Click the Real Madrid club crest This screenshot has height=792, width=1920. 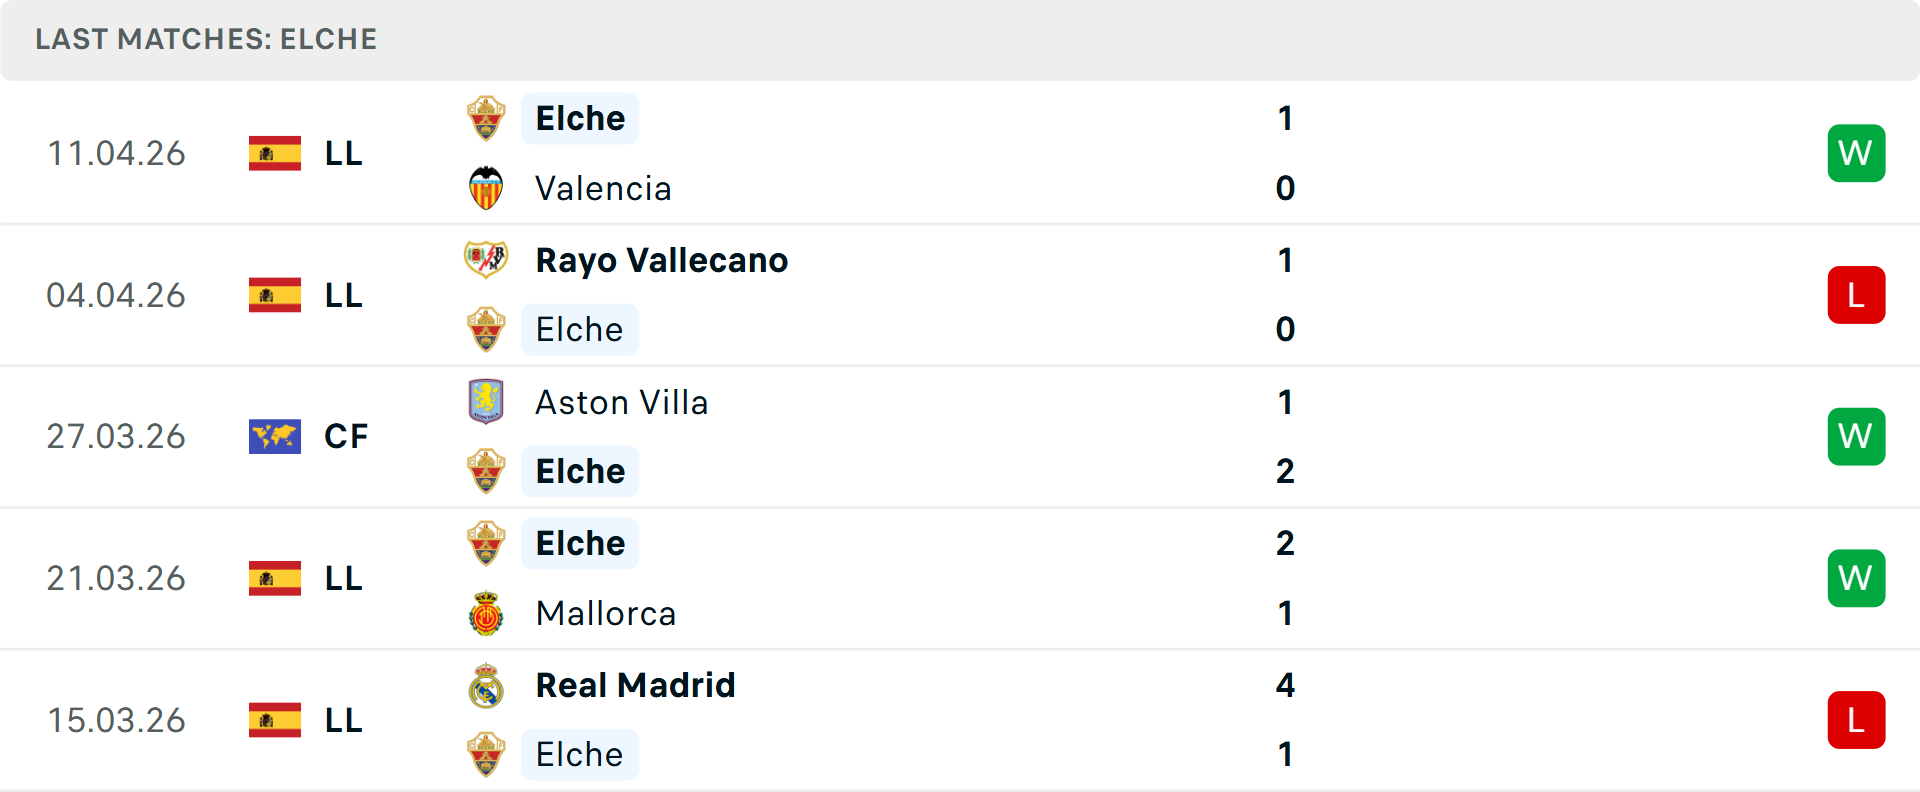coord(486,685)
